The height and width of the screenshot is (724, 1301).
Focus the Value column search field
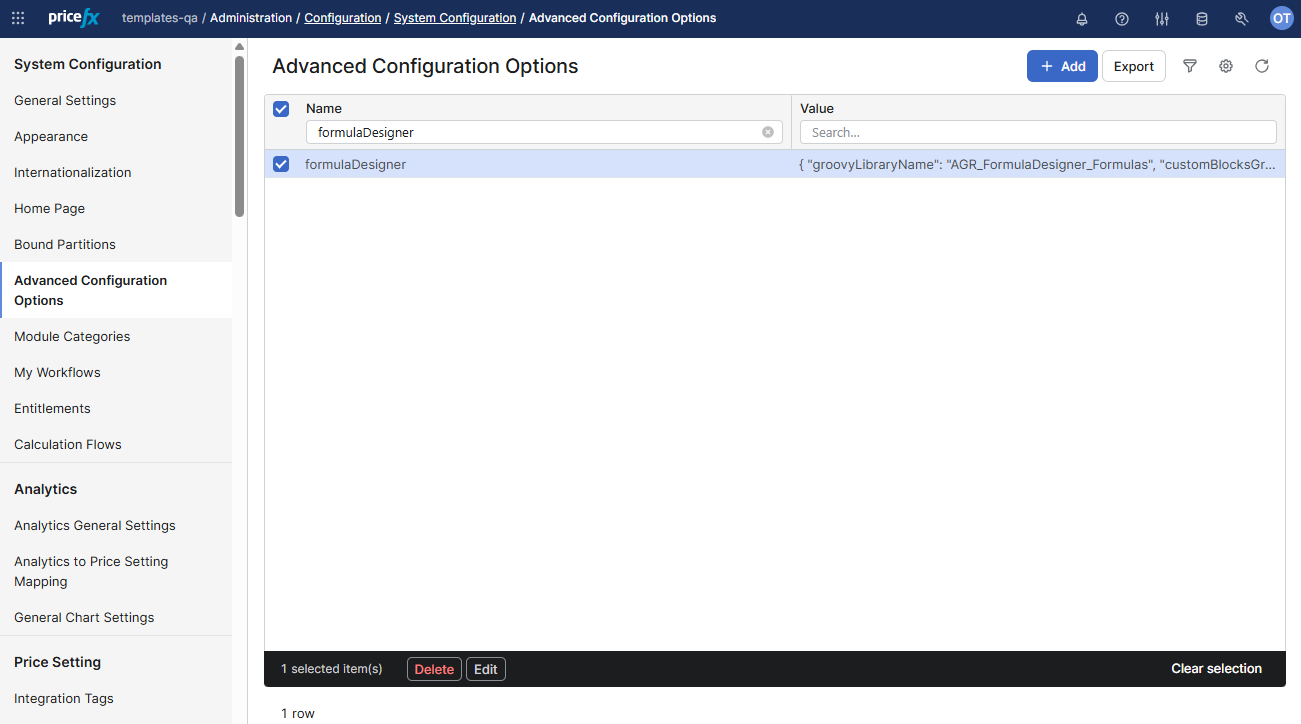1038,132
